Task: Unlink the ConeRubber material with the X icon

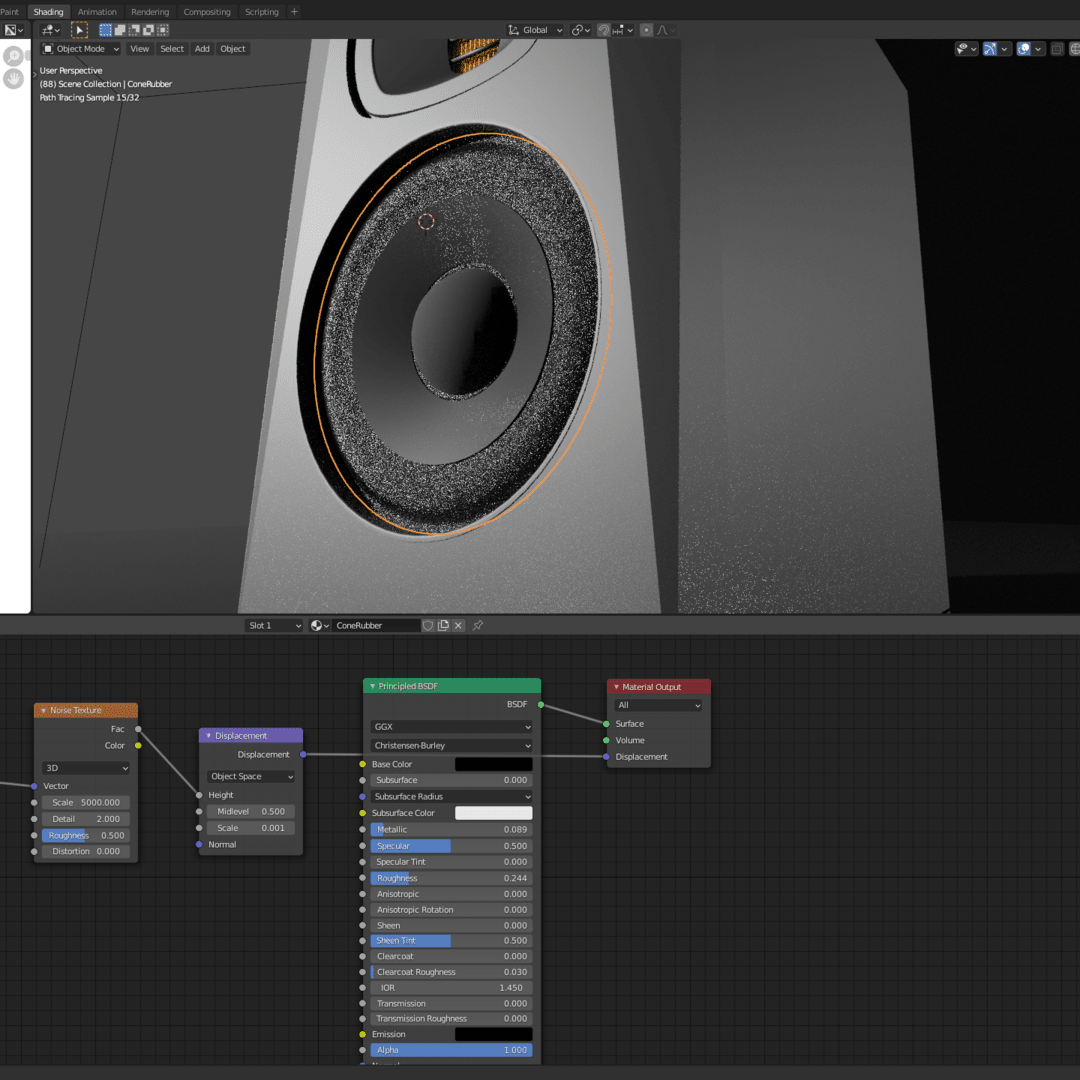Action: [459, 625]
